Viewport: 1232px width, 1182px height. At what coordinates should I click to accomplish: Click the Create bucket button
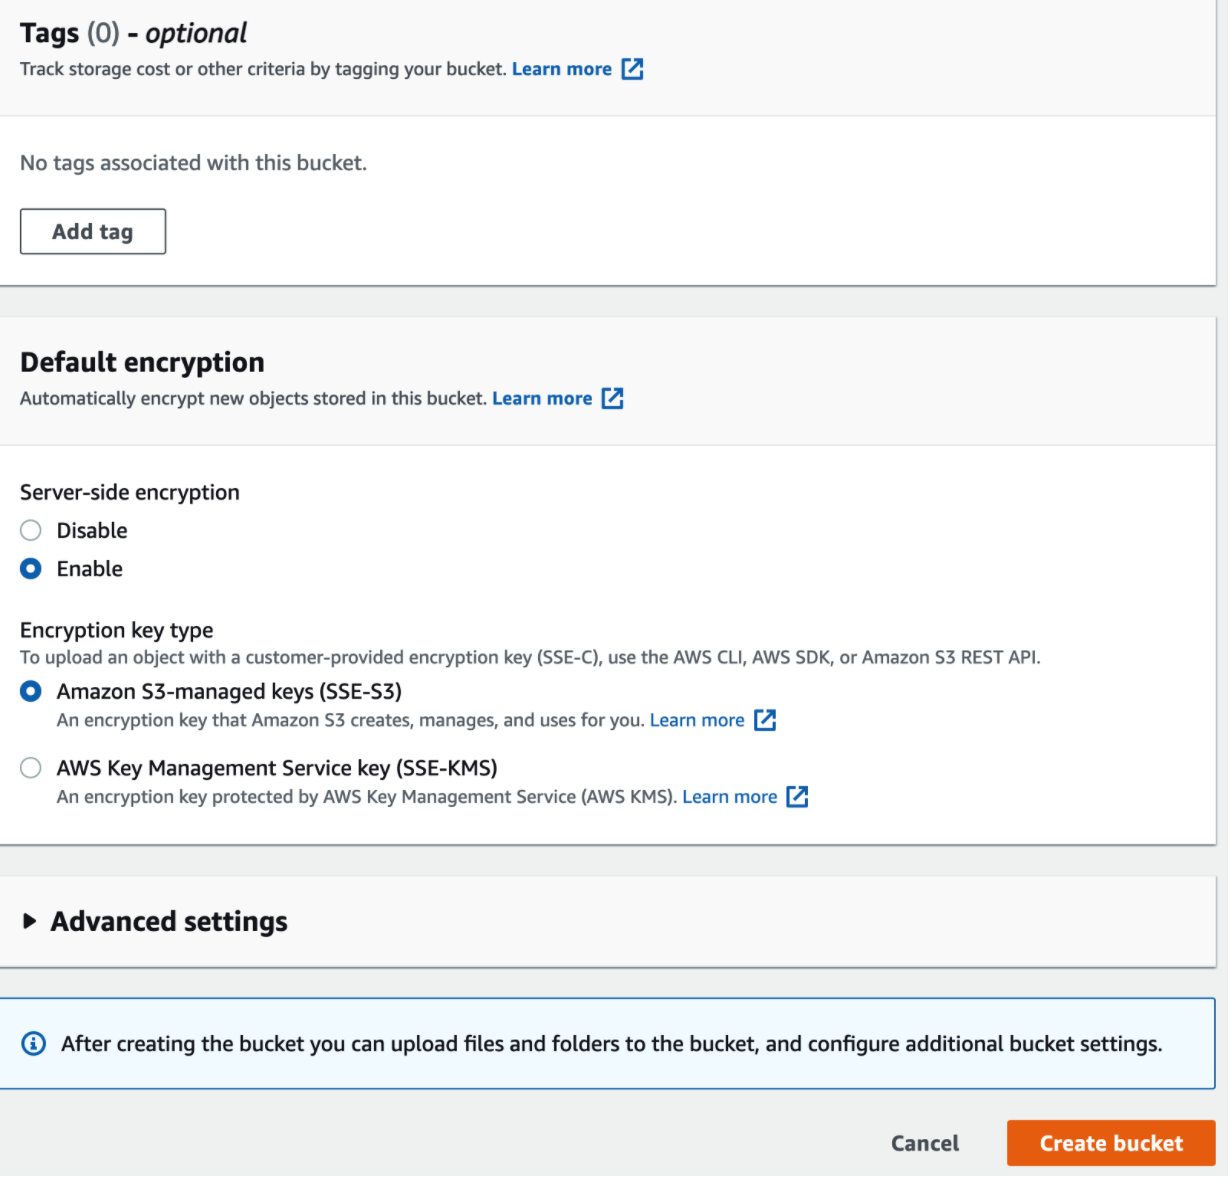1111,1144
